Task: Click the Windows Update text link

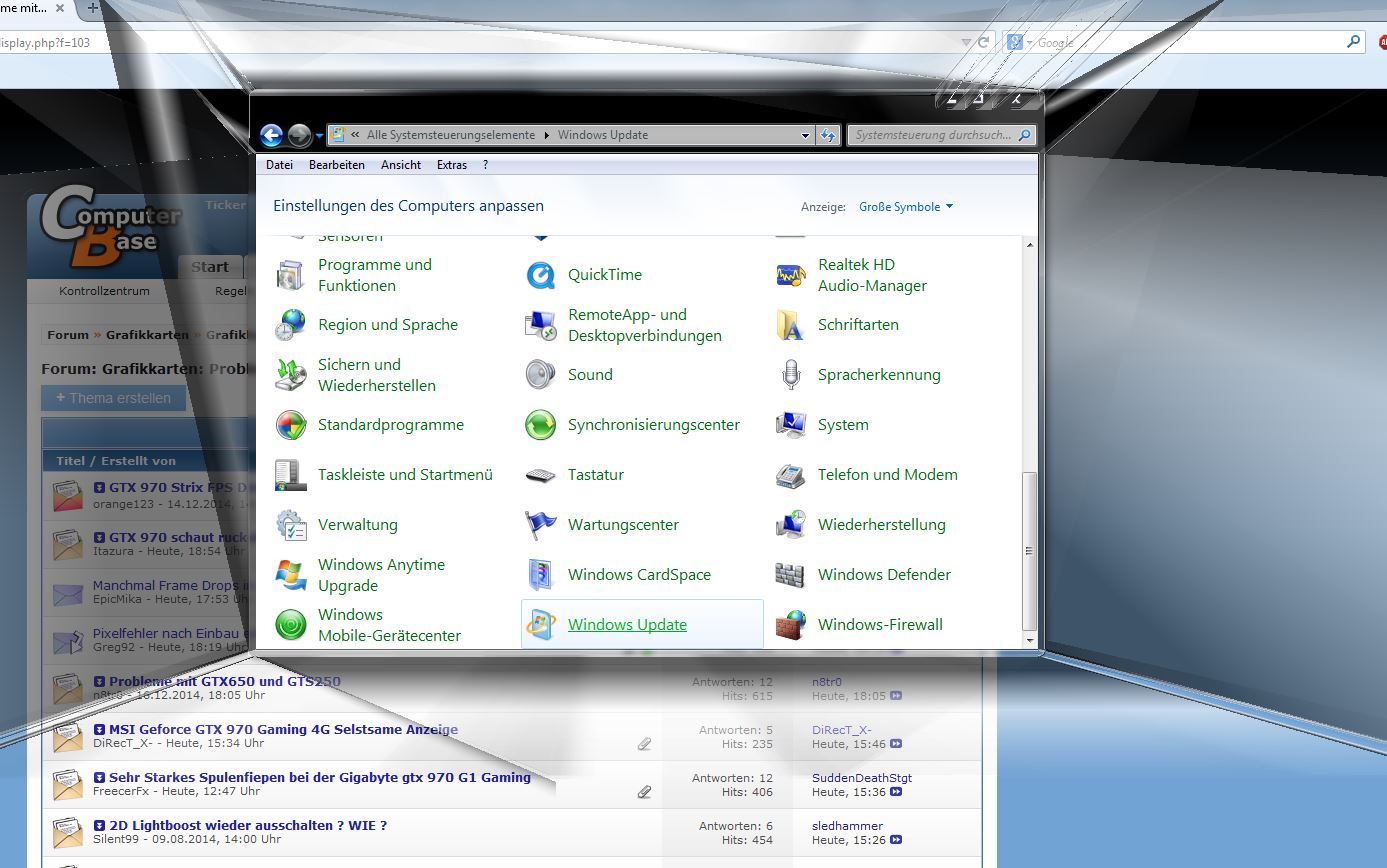Action: 627,625
